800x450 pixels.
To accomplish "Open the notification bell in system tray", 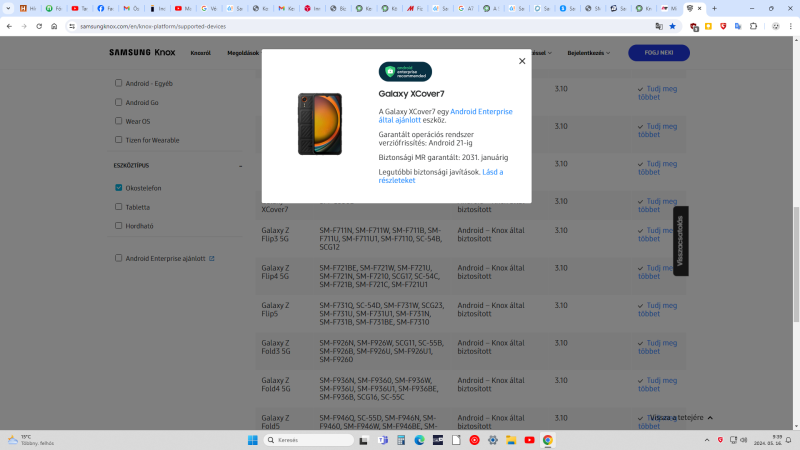I will pos(788,440).
